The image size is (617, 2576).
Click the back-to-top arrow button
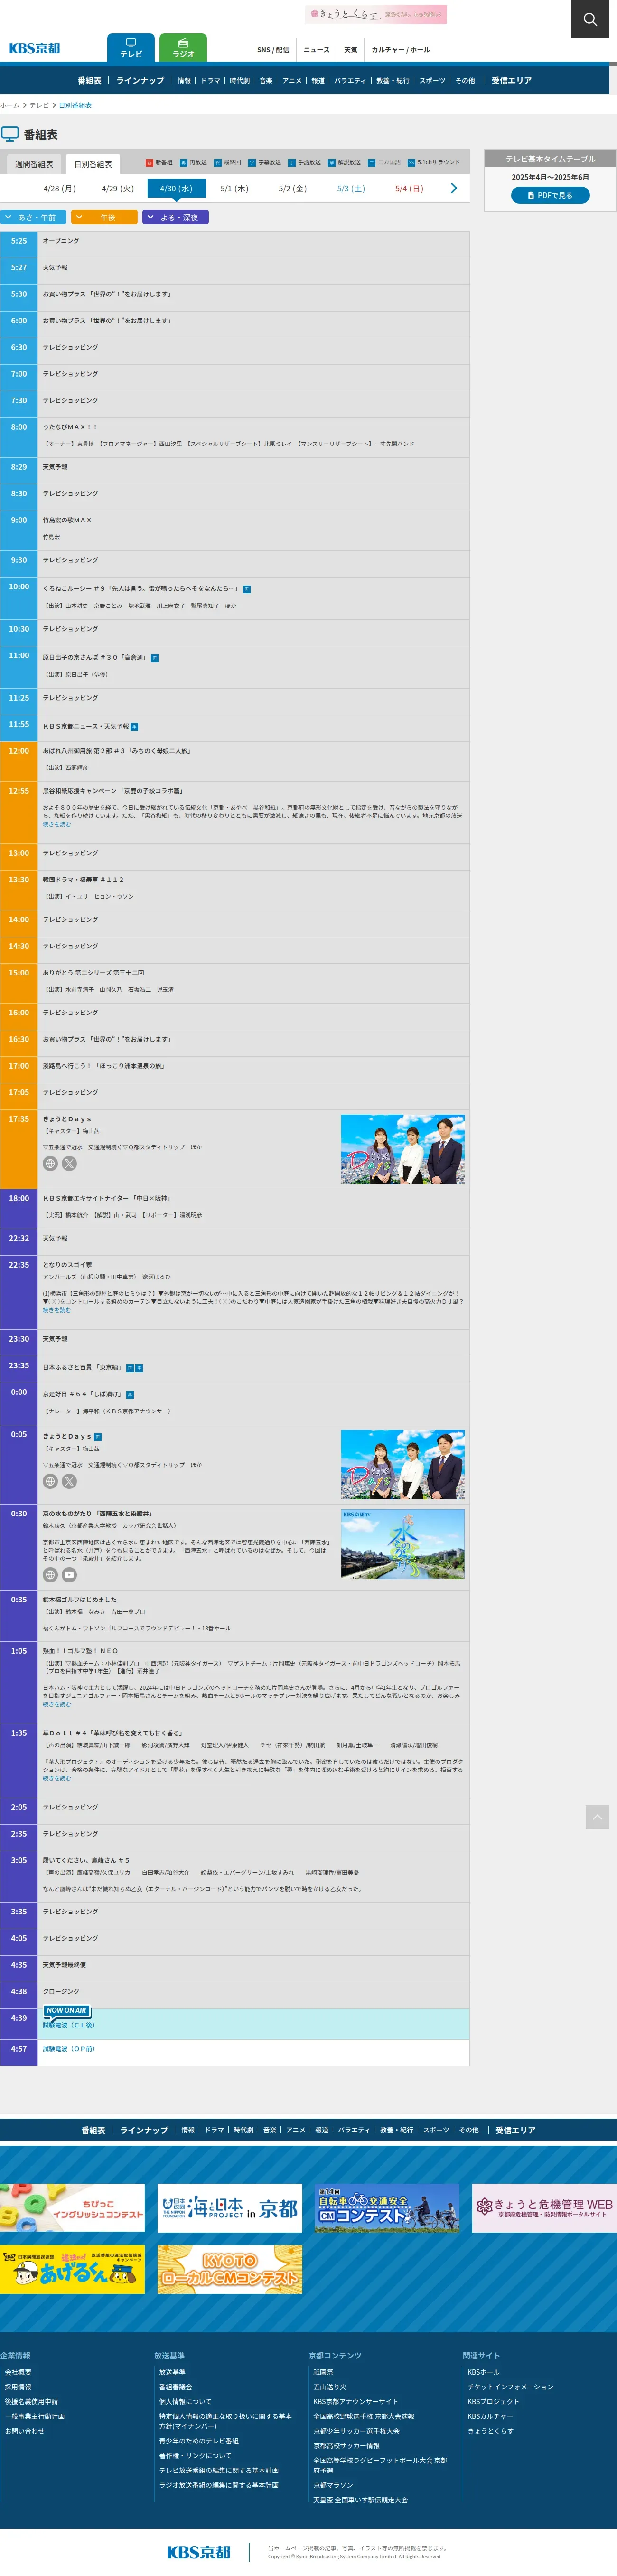pyautogui.click(x=597, y=1816)
